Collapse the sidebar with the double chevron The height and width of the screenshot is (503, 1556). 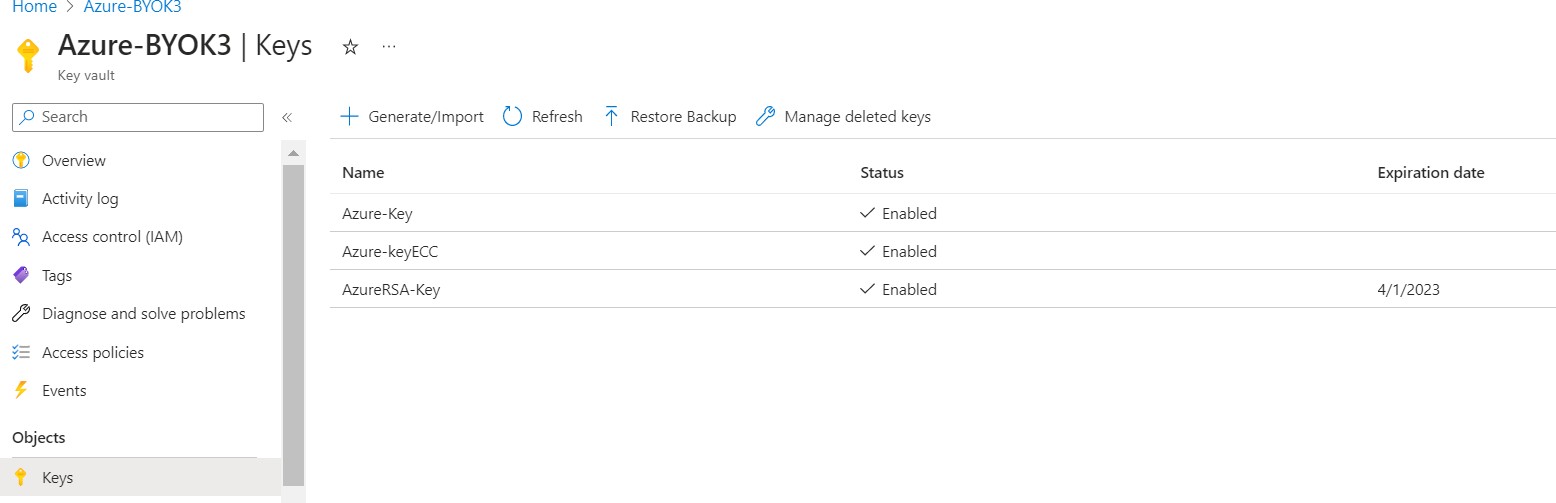pos(287,117)
